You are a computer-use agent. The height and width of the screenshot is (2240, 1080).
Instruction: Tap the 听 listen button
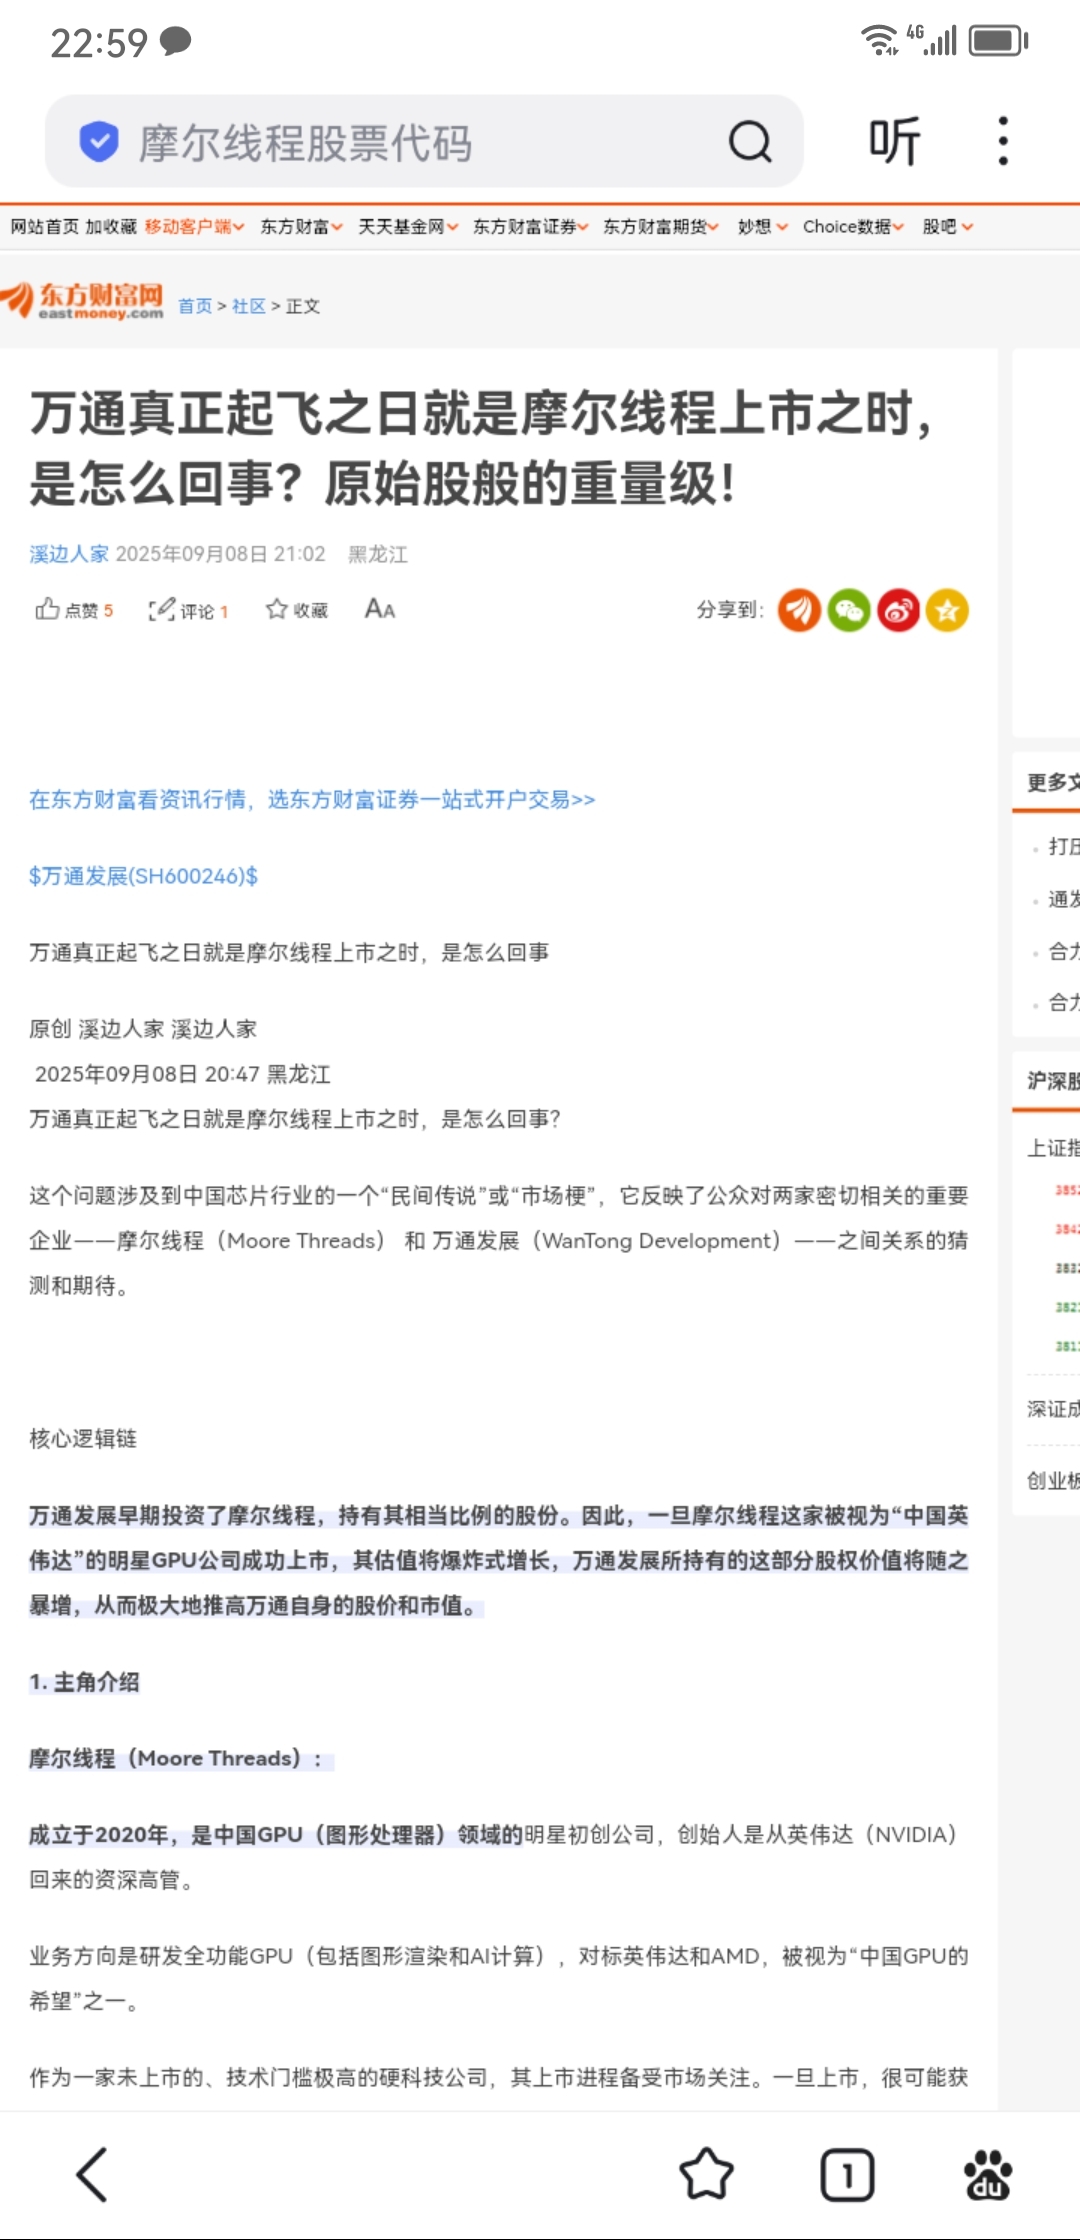[x=893, y=141]
